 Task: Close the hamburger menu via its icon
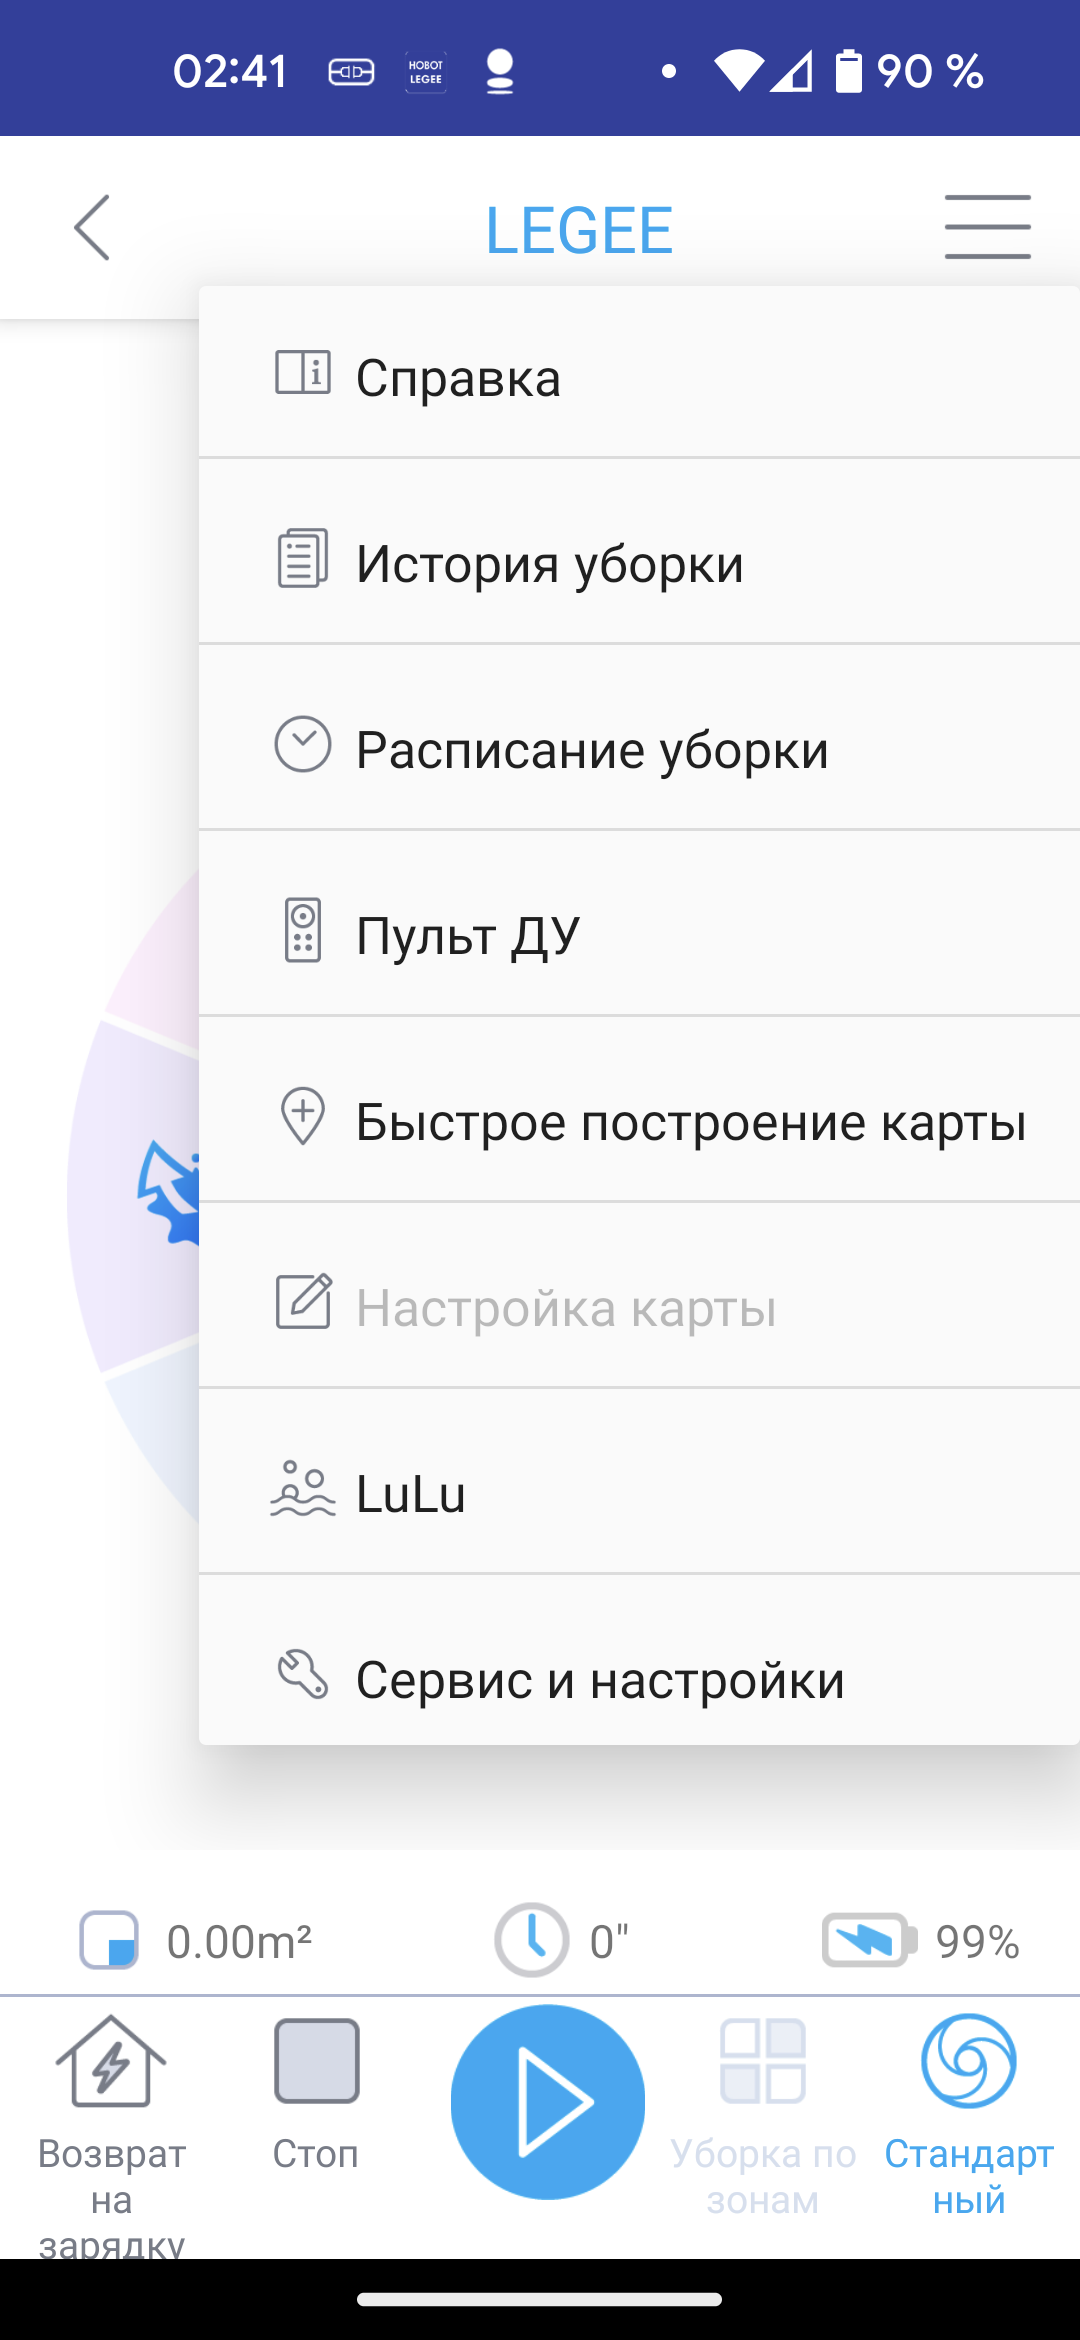pos(987,228)
